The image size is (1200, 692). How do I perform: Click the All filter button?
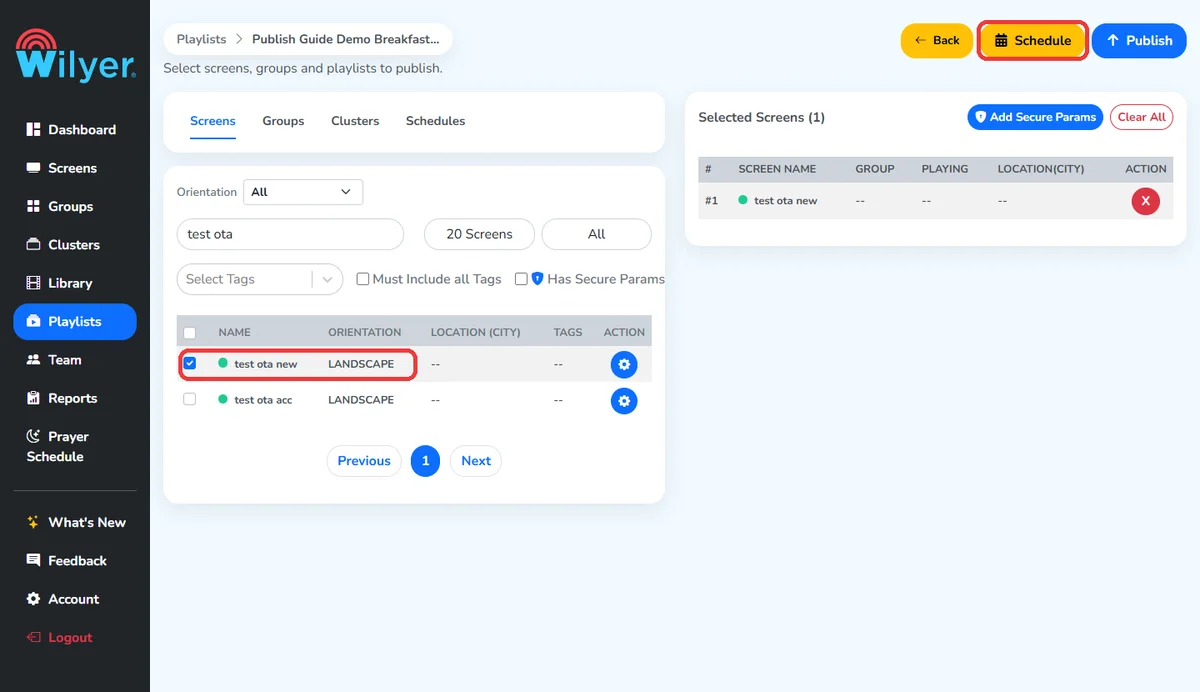(x=596, y=234)
